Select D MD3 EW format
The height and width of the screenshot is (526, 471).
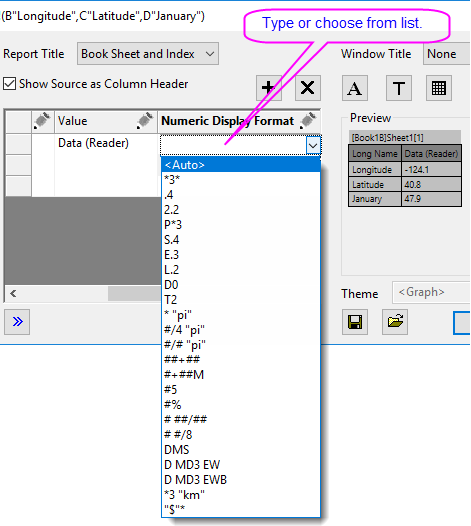click(x=241, y=465)
